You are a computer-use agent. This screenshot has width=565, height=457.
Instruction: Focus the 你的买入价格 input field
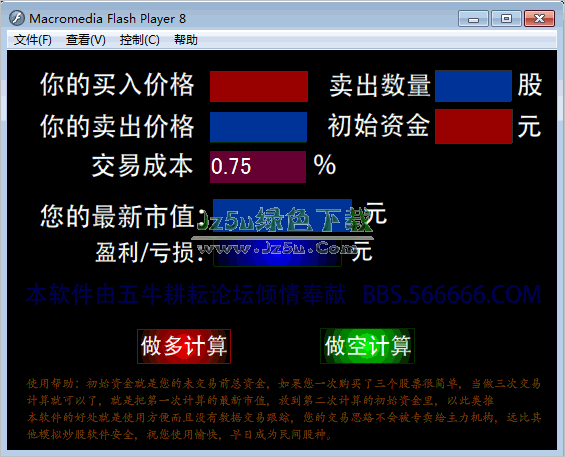259,86
